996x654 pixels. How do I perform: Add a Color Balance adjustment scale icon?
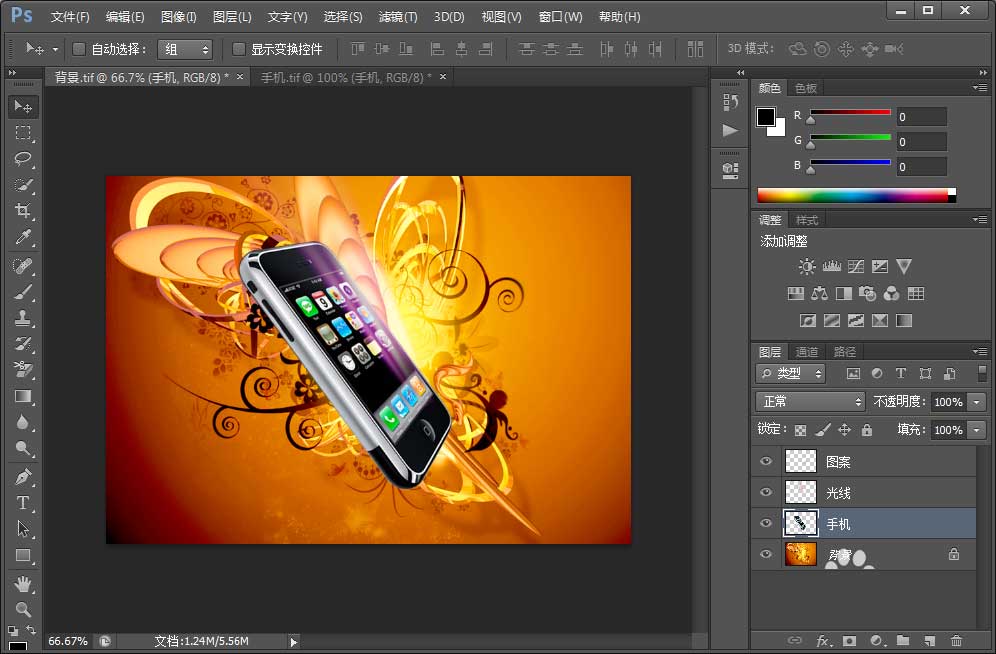pyautogui.click(x=819, y=293)
